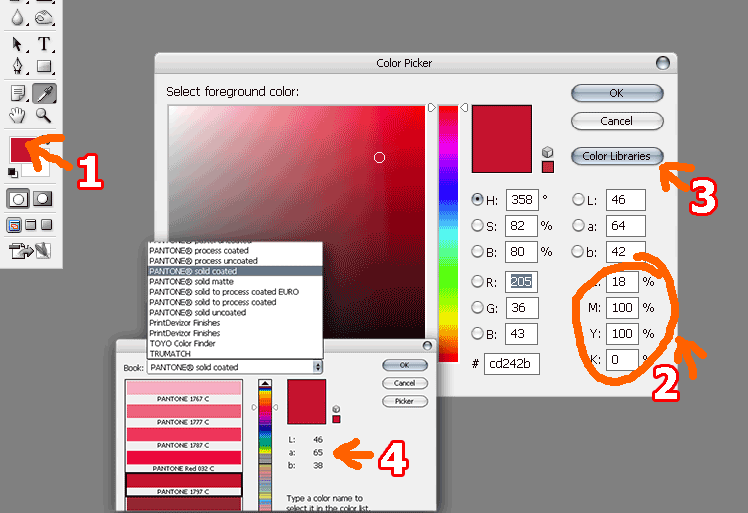748x513 pixels.
Task: Choose PANTONE process coated from list
Action: click(x=235, y=251)
